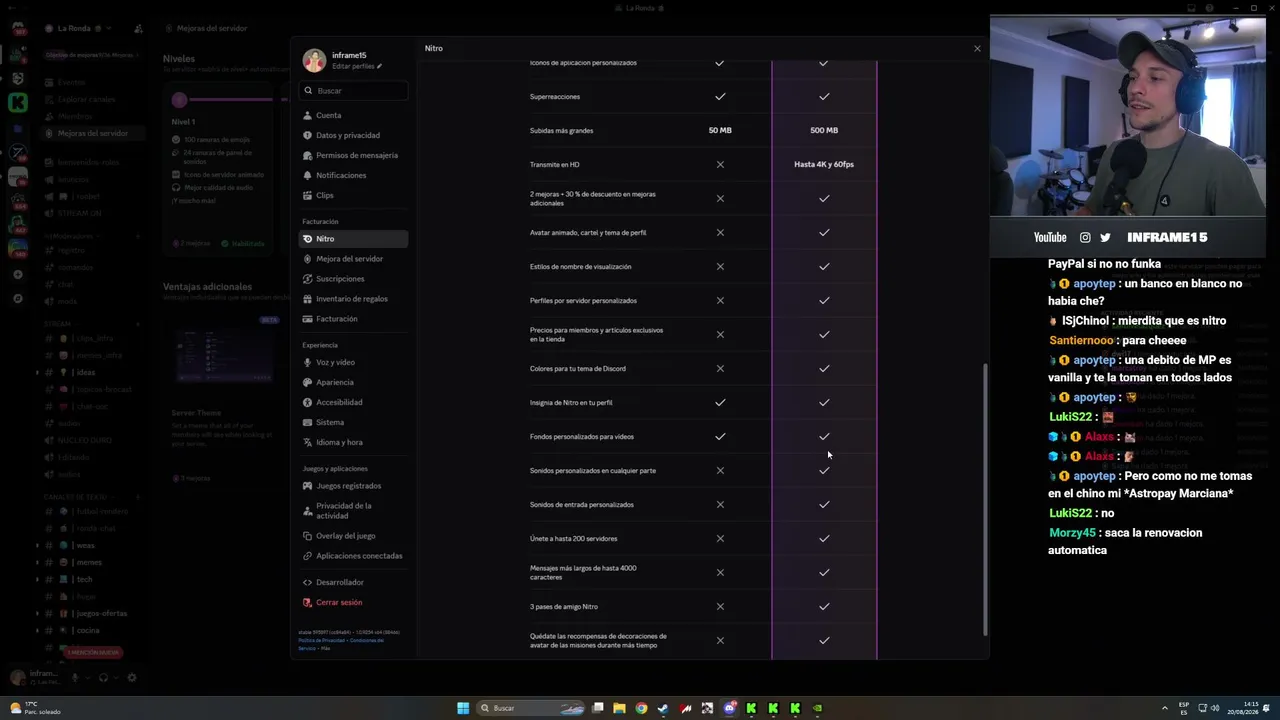Open Apariencia via the palette icon

[x=308, y=382]
